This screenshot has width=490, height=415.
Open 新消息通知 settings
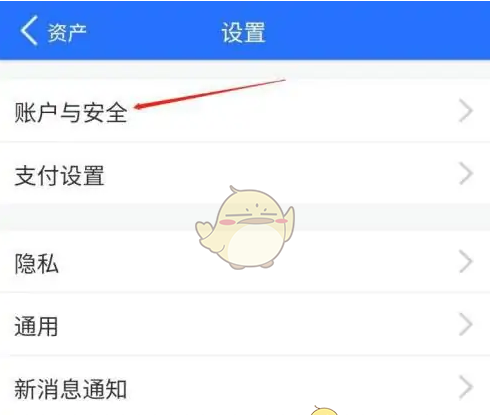[245, 386]
